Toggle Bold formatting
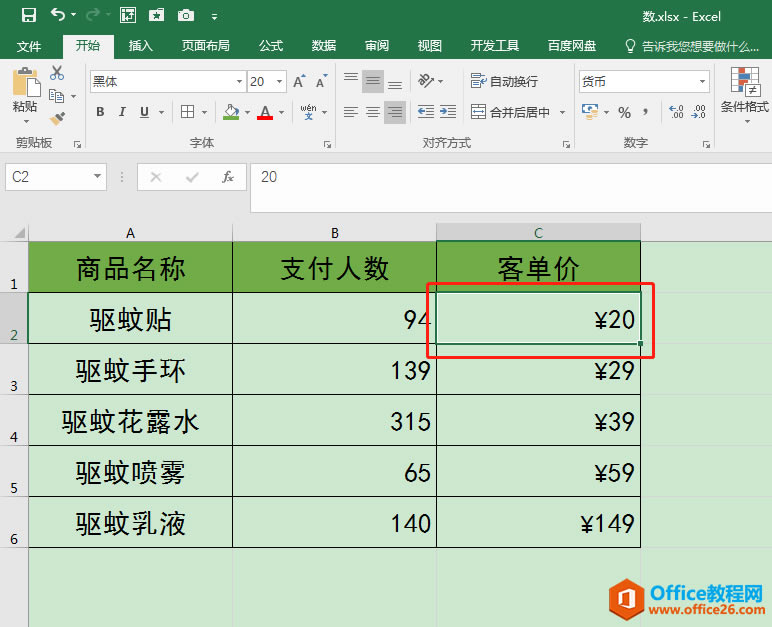772x627 pixels. coord(100,112)
